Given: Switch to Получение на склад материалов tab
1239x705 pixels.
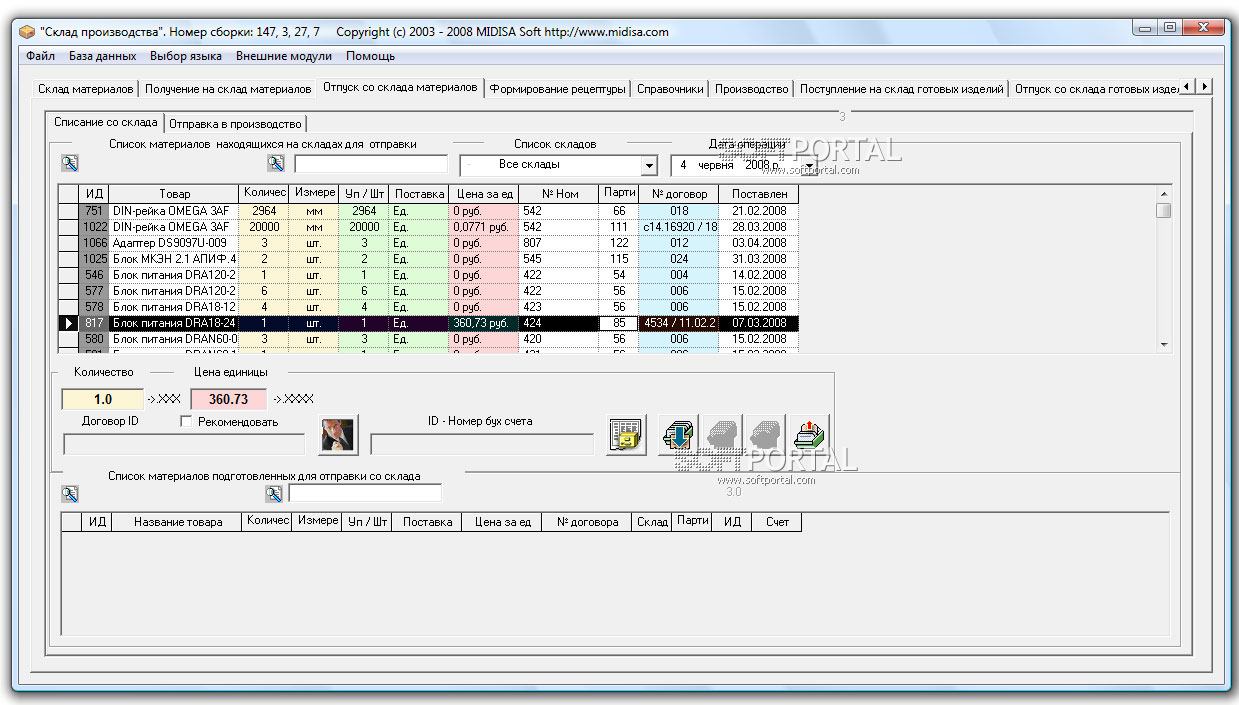Looking at the screenshot, I should tap(228, 89).
